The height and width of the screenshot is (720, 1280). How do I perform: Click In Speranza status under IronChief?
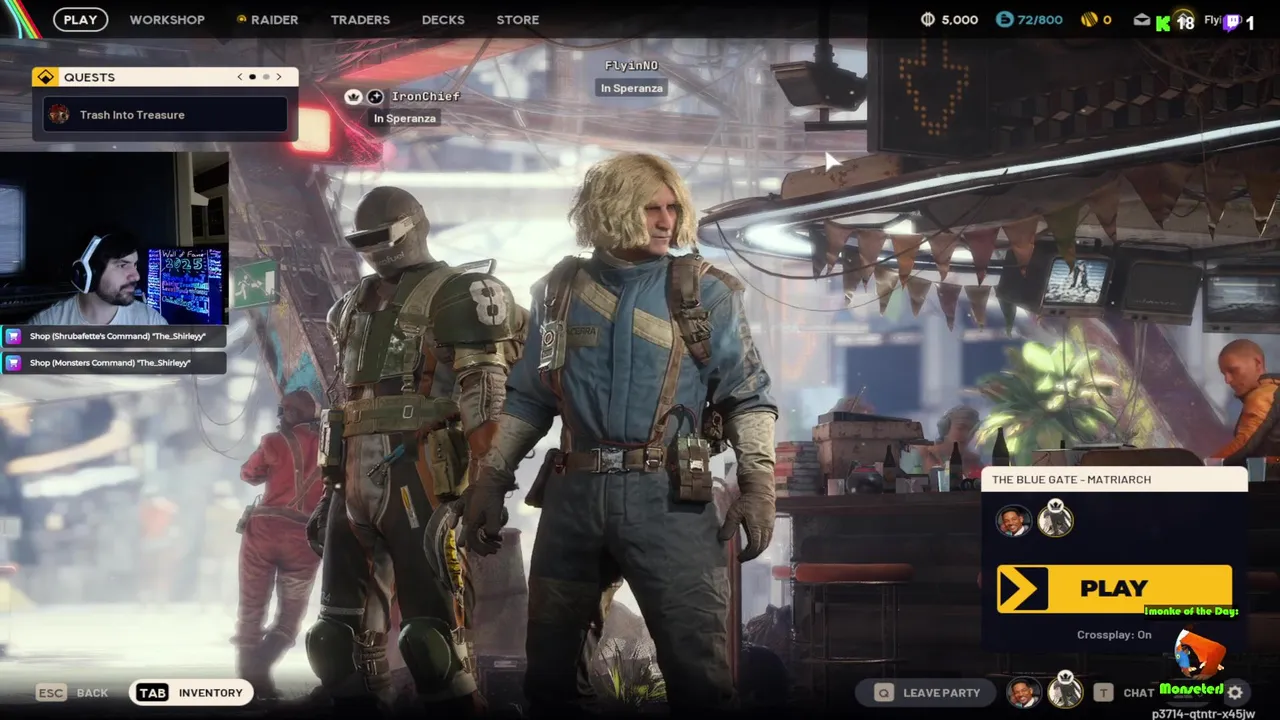(404, 118)
